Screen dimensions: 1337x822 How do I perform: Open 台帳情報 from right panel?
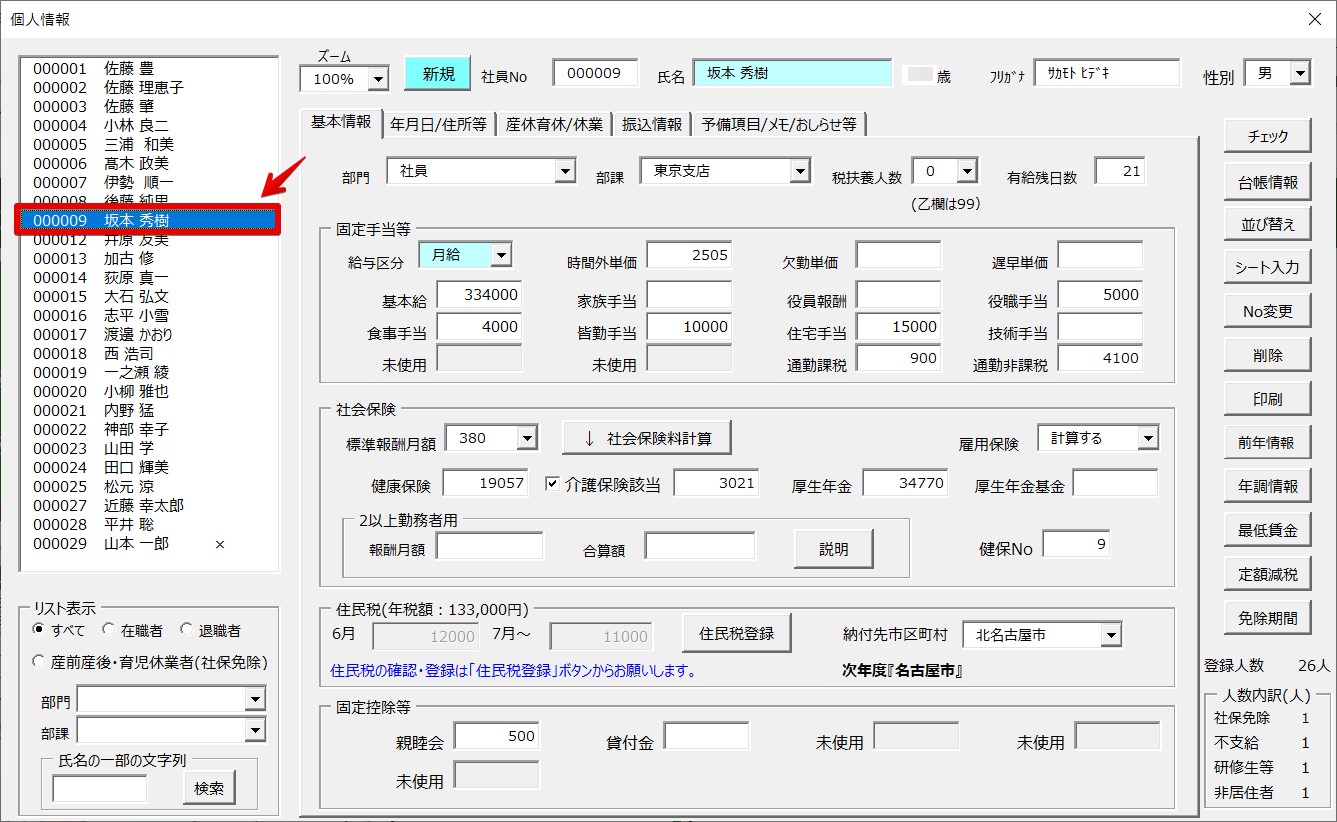tap(1267, 182)
